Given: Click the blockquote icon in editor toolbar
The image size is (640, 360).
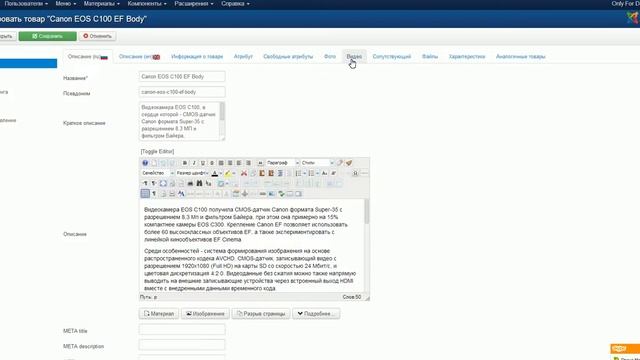Looking at the screenshot, I should (260, 163).
